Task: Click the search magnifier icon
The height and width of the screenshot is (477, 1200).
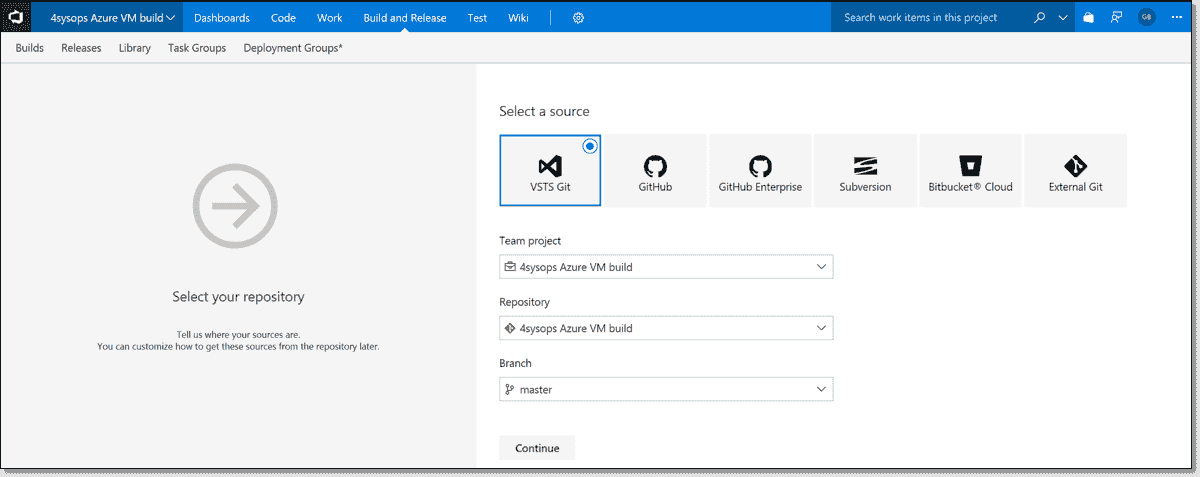Action: click(x=1040, y=17)
